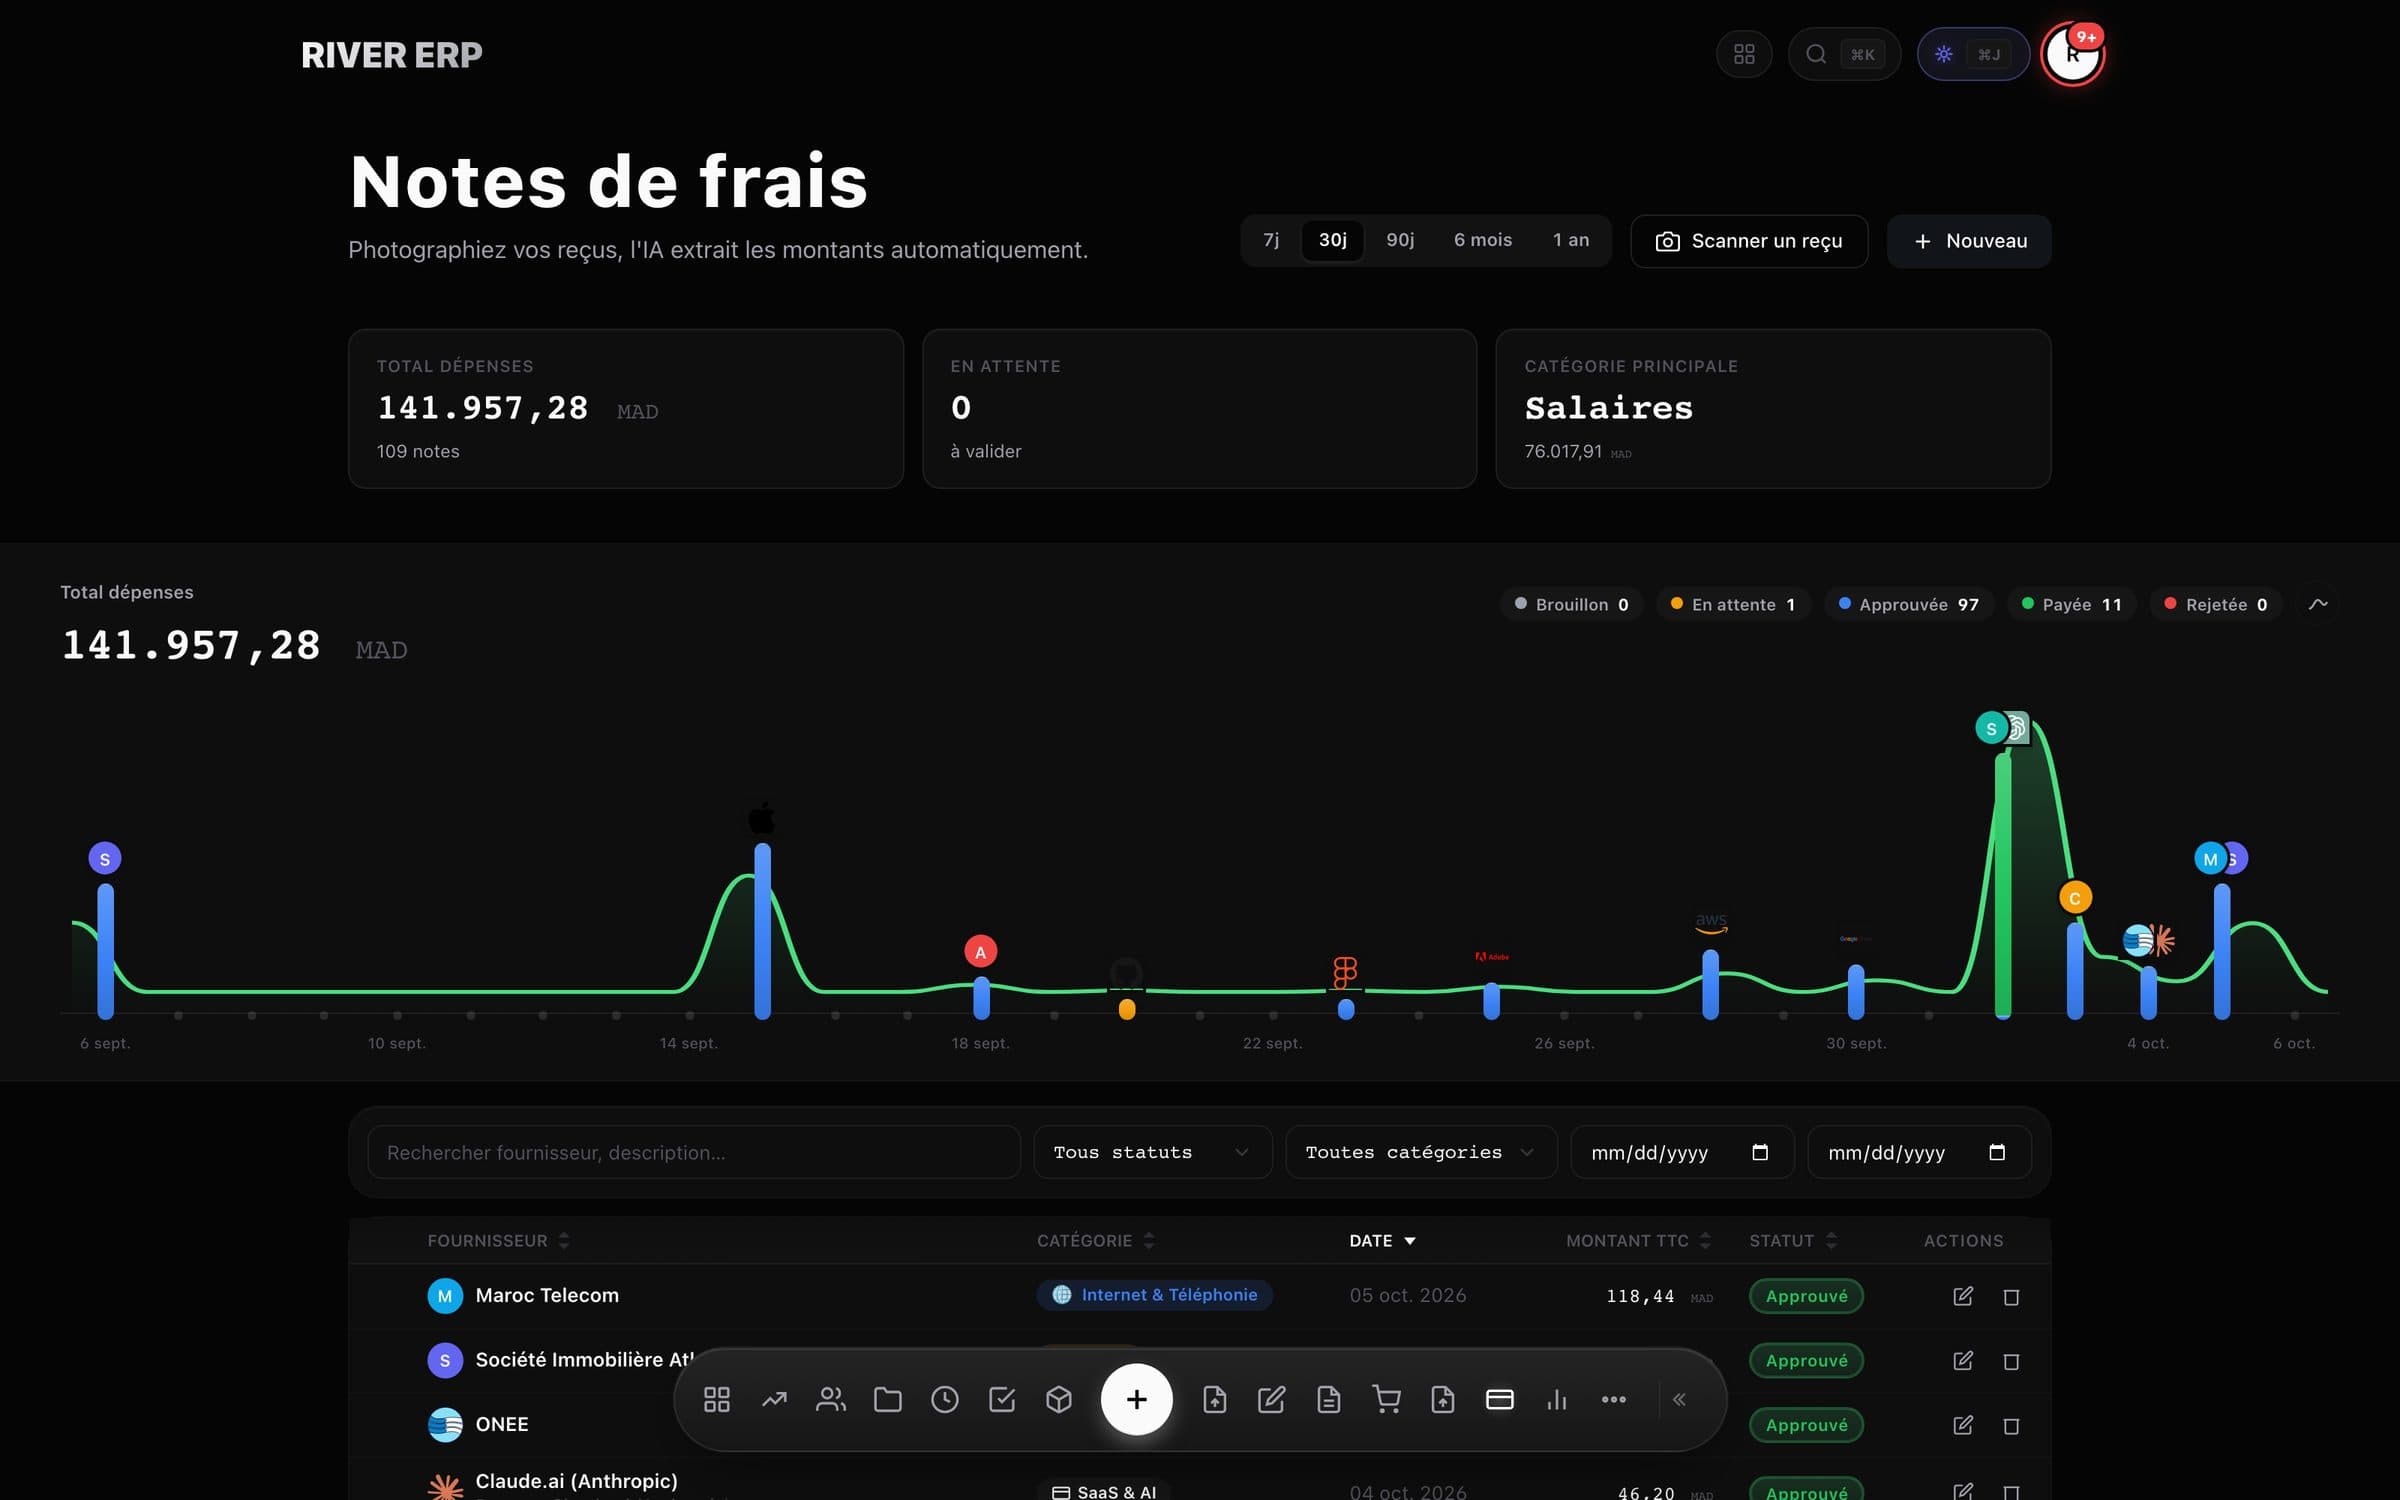Toggle the Brouillon status filter chip
Viewport: 2400px width, 1500px height.
[1572, 604]
